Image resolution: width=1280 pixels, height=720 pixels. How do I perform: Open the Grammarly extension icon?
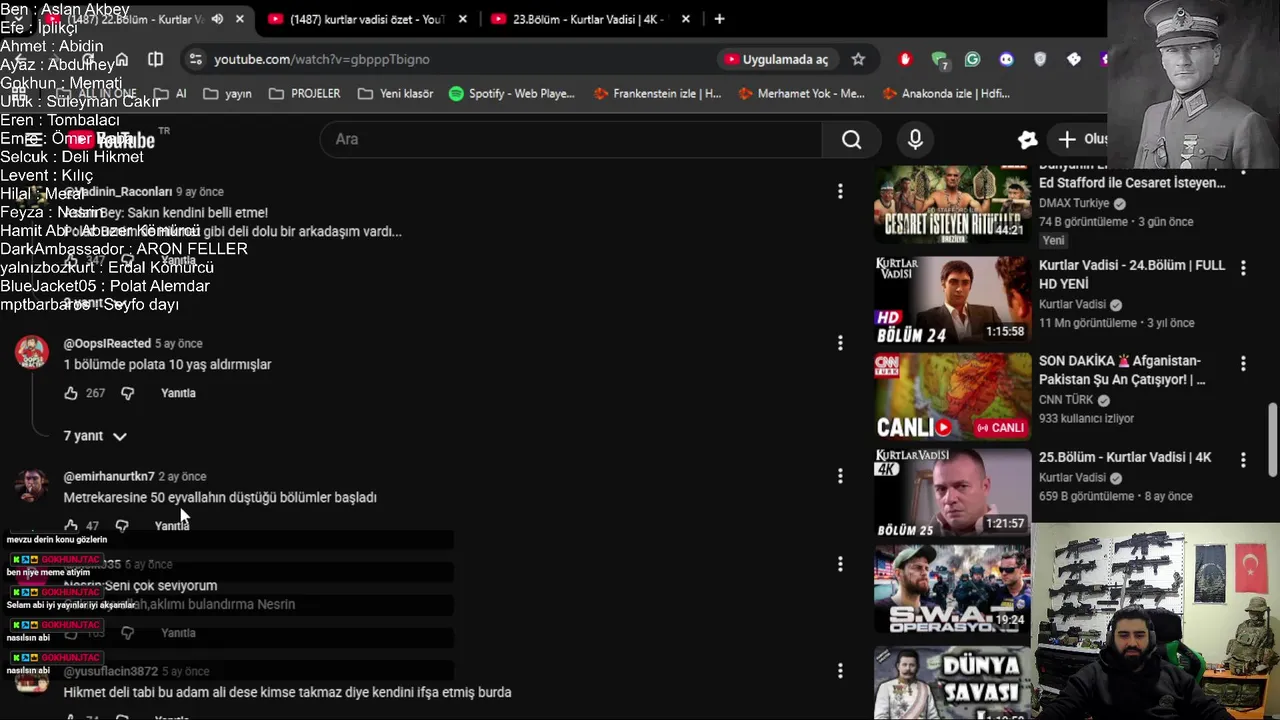click(x=972, y=59)
